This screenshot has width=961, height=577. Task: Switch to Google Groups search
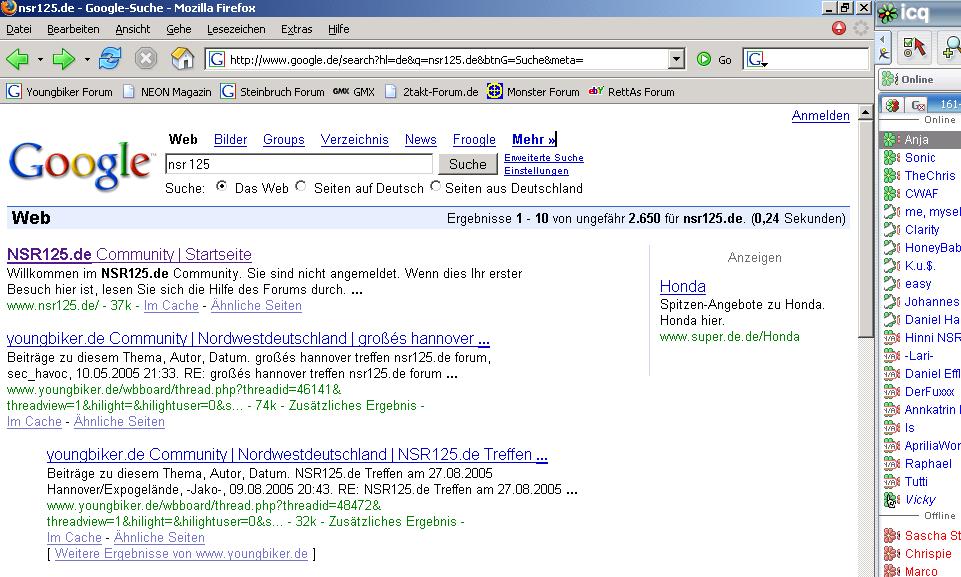tap(284, 140)
